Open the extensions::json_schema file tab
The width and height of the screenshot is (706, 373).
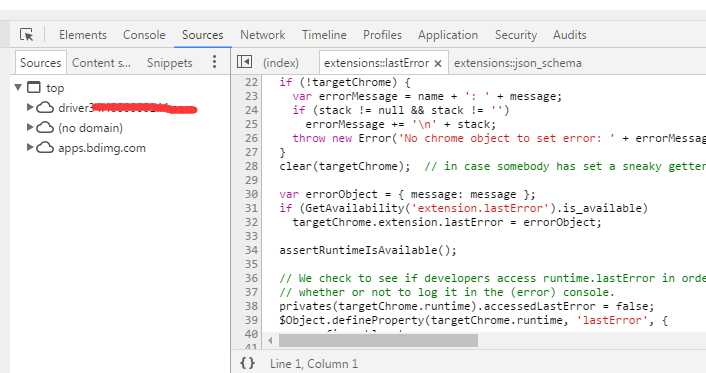[x=518, y=63]
